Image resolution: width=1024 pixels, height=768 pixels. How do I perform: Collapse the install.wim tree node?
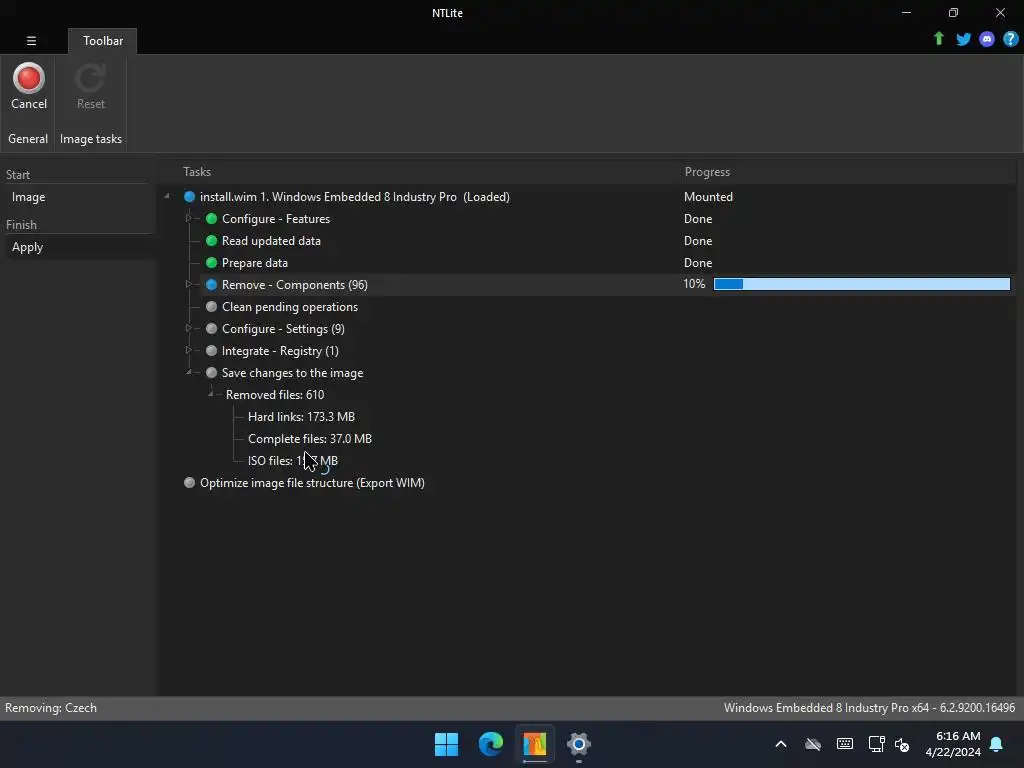(167, 196)
